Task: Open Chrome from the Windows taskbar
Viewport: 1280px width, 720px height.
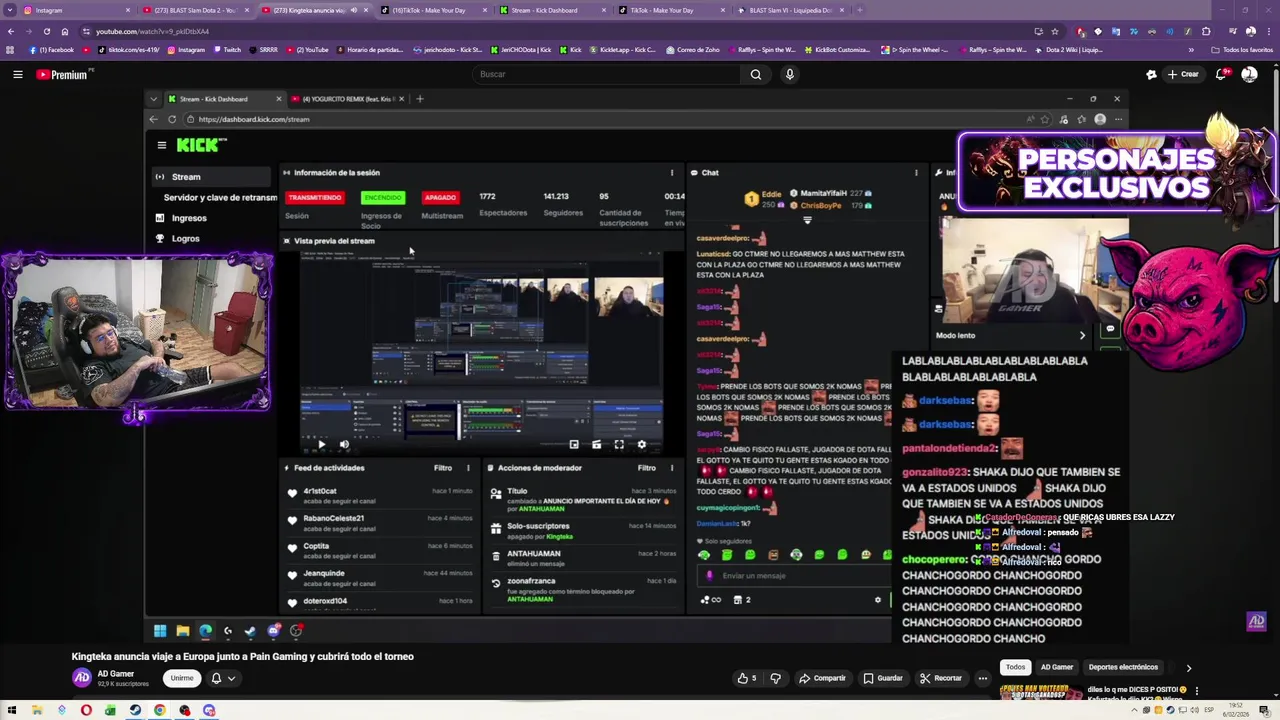Action: 159,711
